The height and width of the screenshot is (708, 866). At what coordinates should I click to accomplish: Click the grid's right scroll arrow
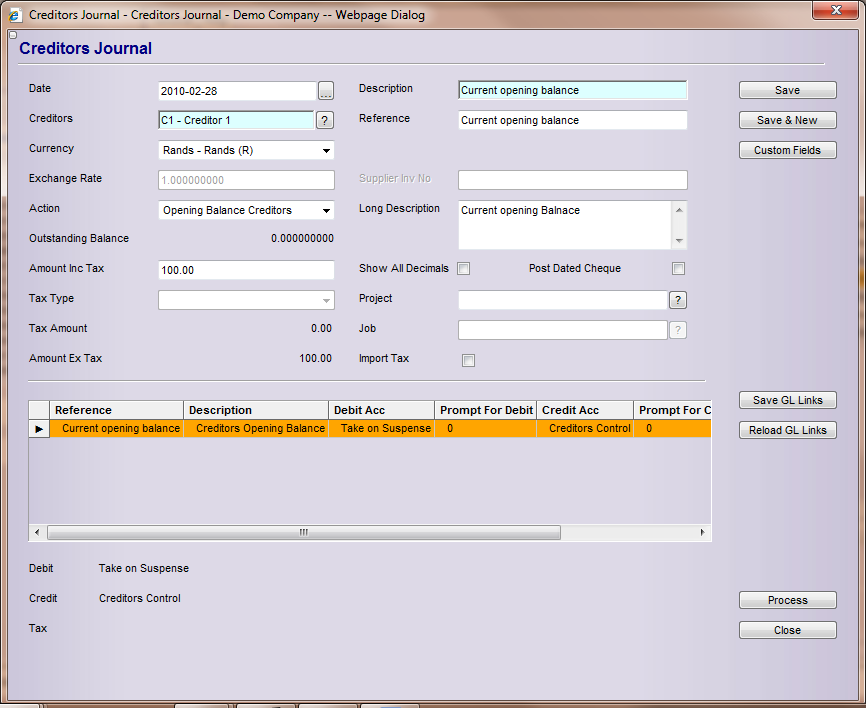pos(702,533)
